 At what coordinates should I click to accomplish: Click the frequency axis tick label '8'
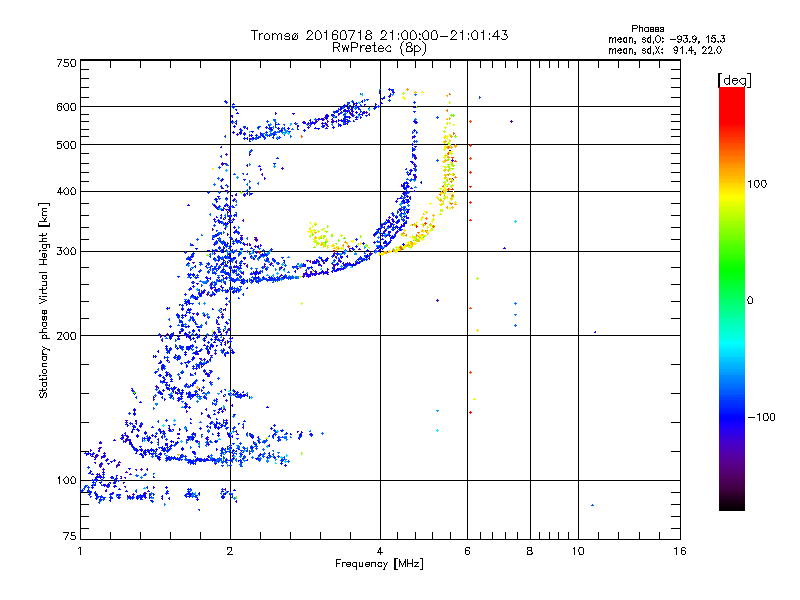(x=530, y=551)
